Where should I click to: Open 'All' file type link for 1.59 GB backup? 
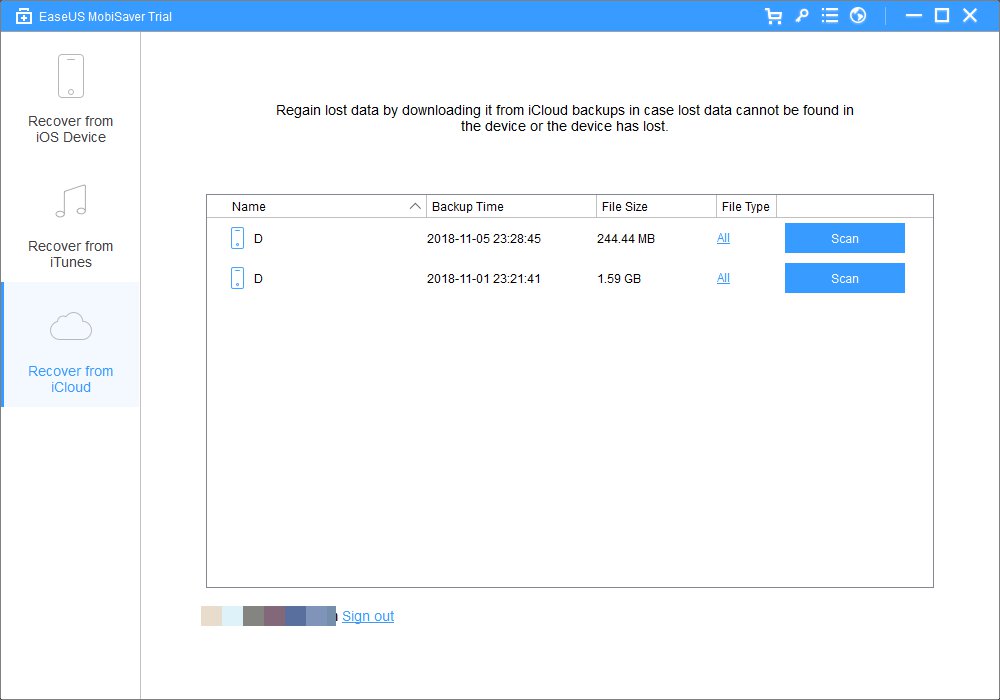coord(723,278)
